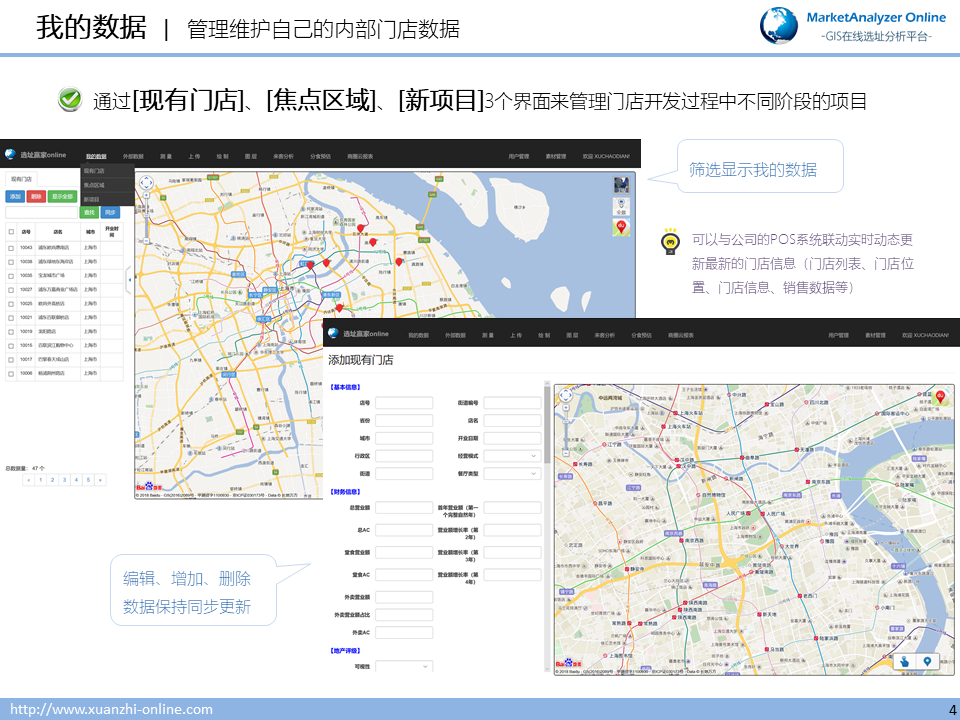Click the green 查找 search button
Image resolution: width=960 pixels, height=720 pixels.
(x=89, y=212)
